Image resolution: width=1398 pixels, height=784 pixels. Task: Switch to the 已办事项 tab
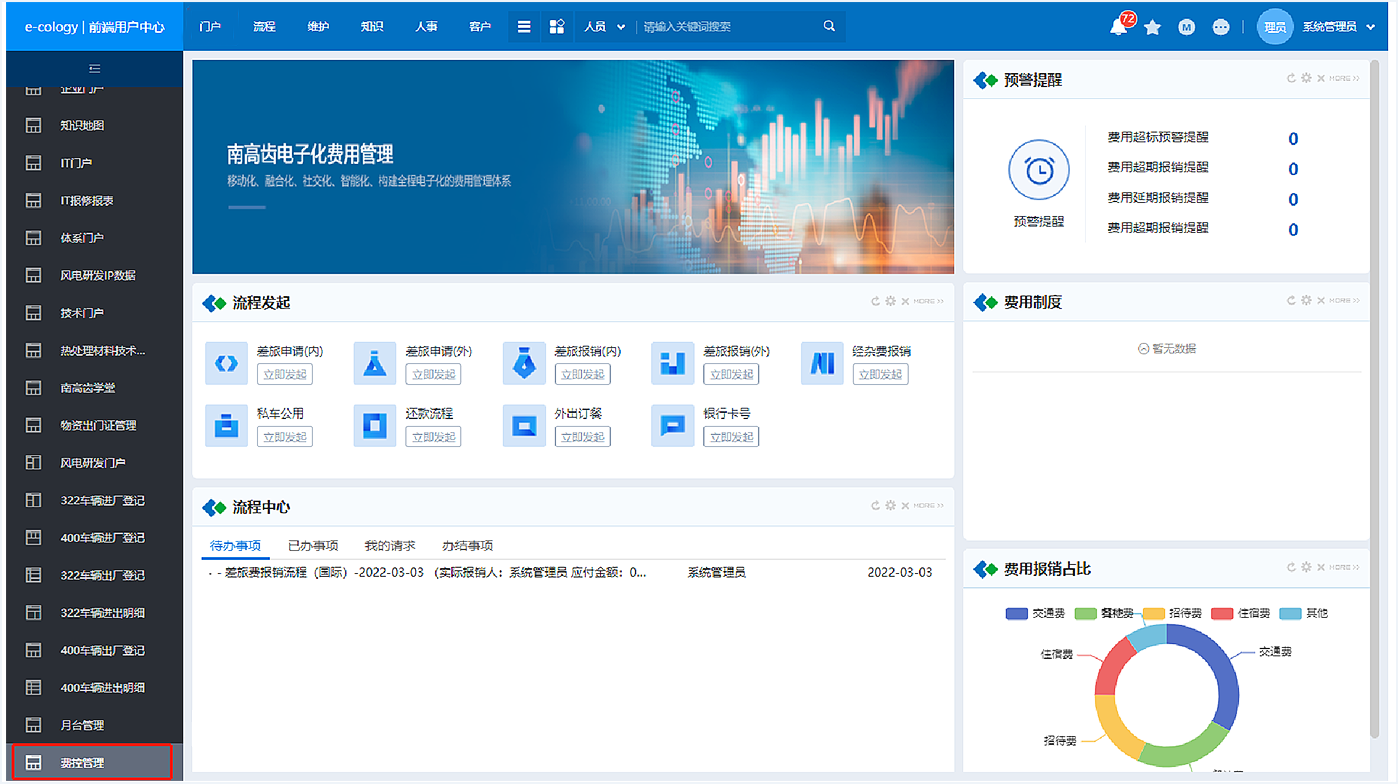click(313, 546)
